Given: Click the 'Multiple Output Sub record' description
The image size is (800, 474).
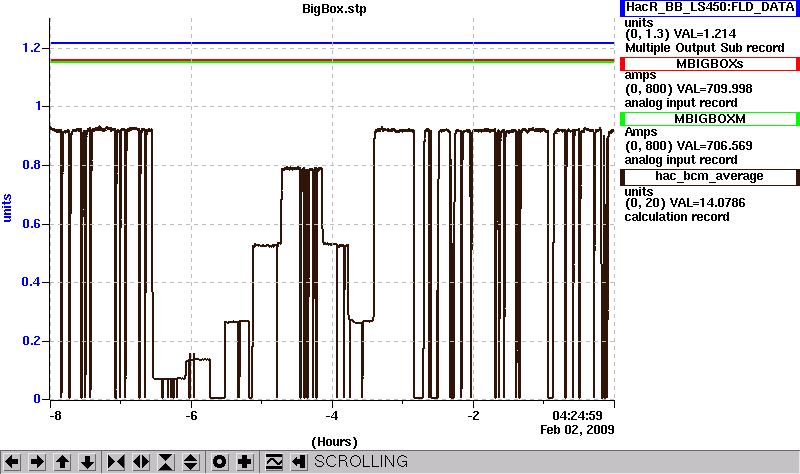Looking at the screenshot, I should click(x=705, y=48).
